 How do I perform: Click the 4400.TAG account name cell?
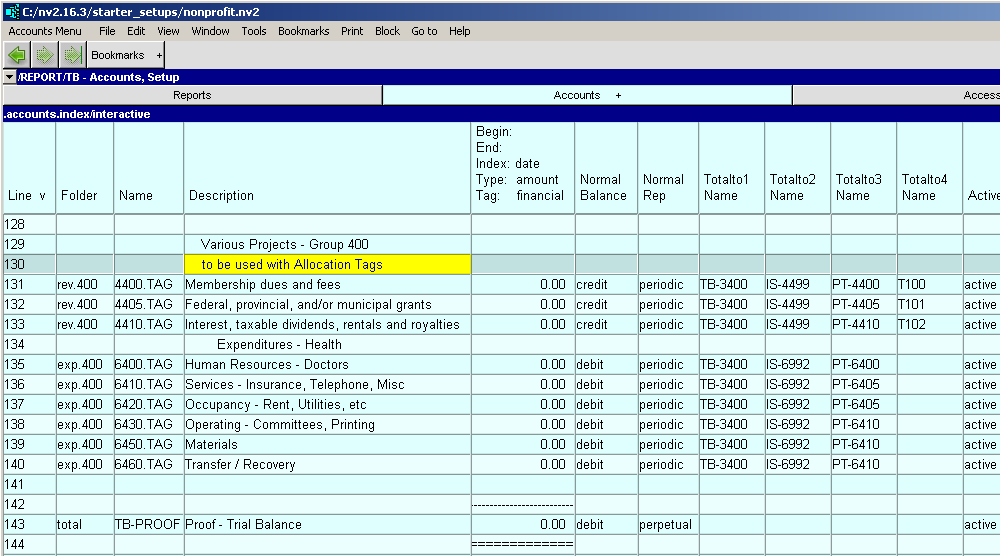pos(148,284)
